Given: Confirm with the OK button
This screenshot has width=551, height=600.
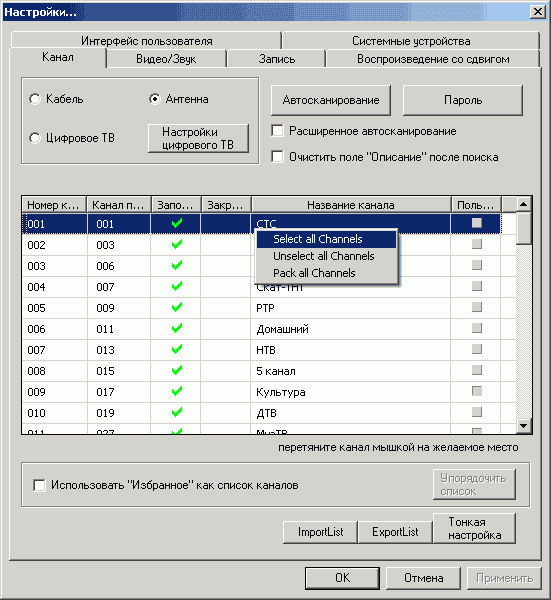Looking at the screenshot, I should pos(342,578).
